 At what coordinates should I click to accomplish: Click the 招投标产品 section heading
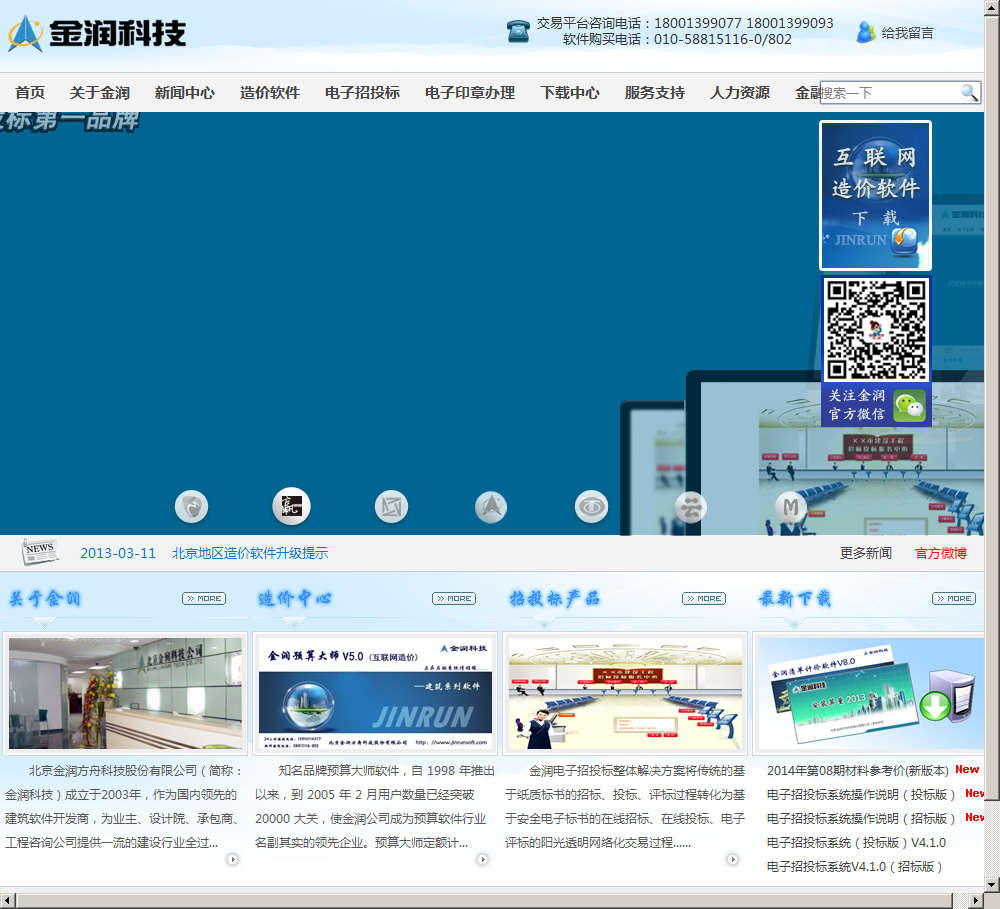tap(554, 598)
